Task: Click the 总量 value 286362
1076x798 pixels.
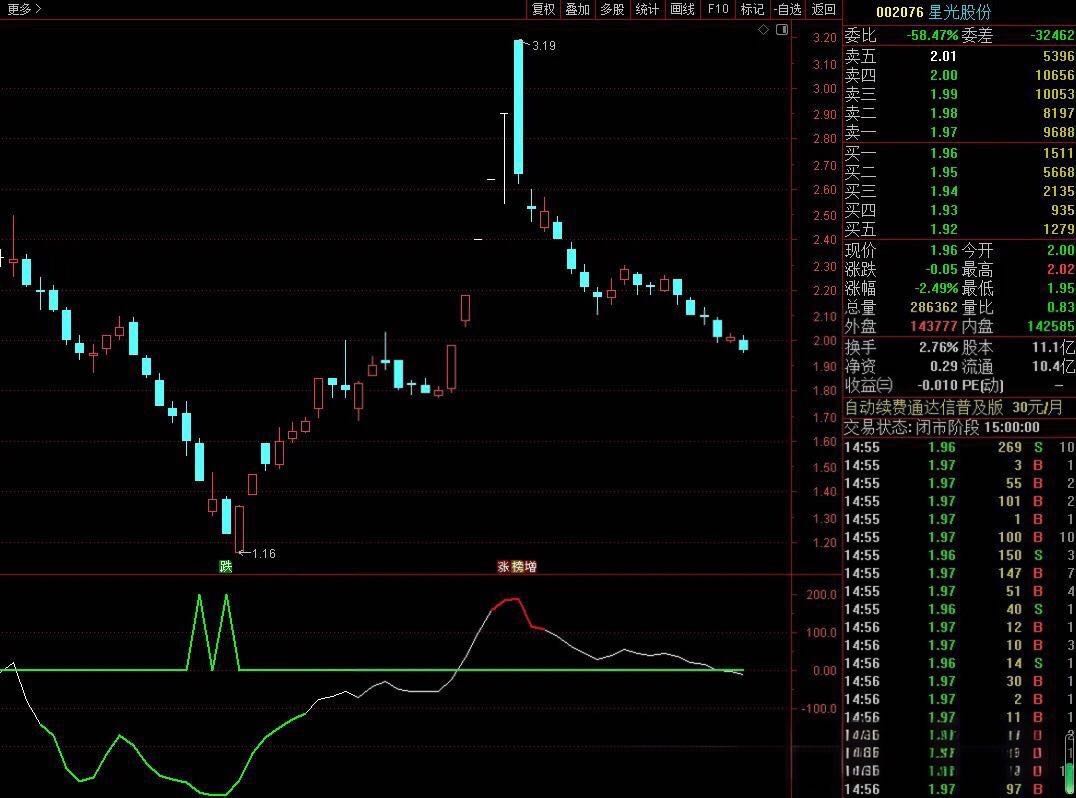Action: click(x=933, y=307)
